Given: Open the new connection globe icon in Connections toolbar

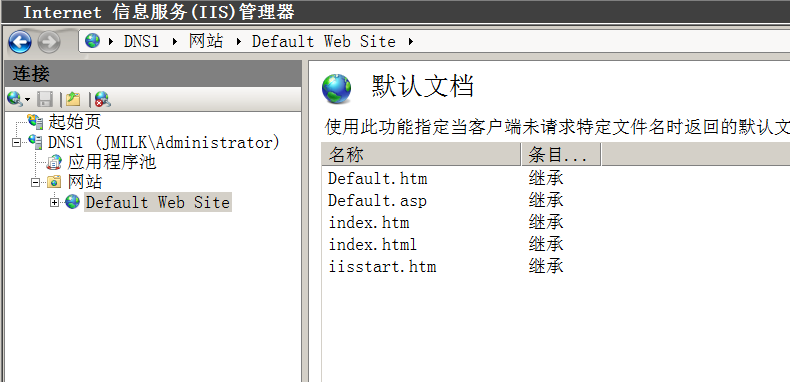Looking at the screenshot, I should tap(15, 99).
